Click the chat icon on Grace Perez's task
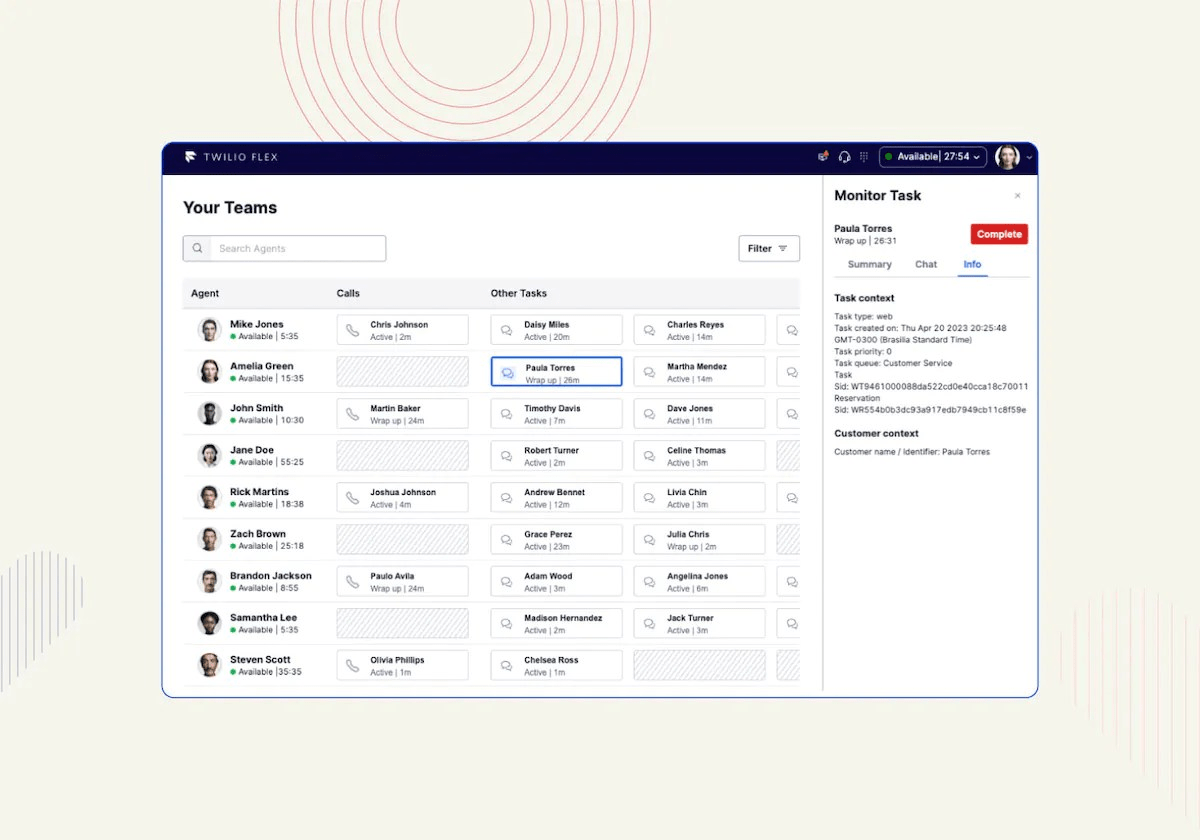This screenshot has width=1200, height=840. 508,539
